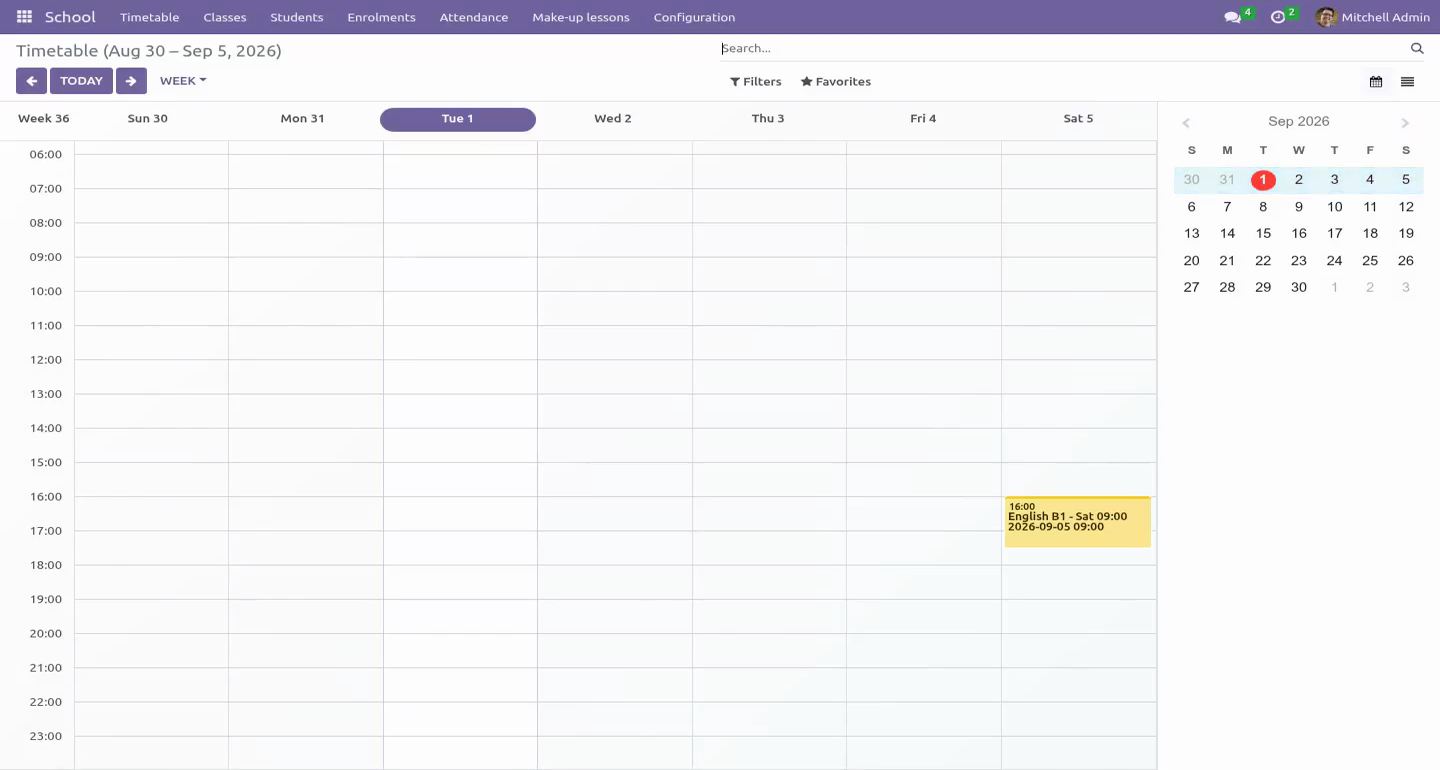Open the Configuration menu
This screenshot has width=1440, height=770.
694,17
